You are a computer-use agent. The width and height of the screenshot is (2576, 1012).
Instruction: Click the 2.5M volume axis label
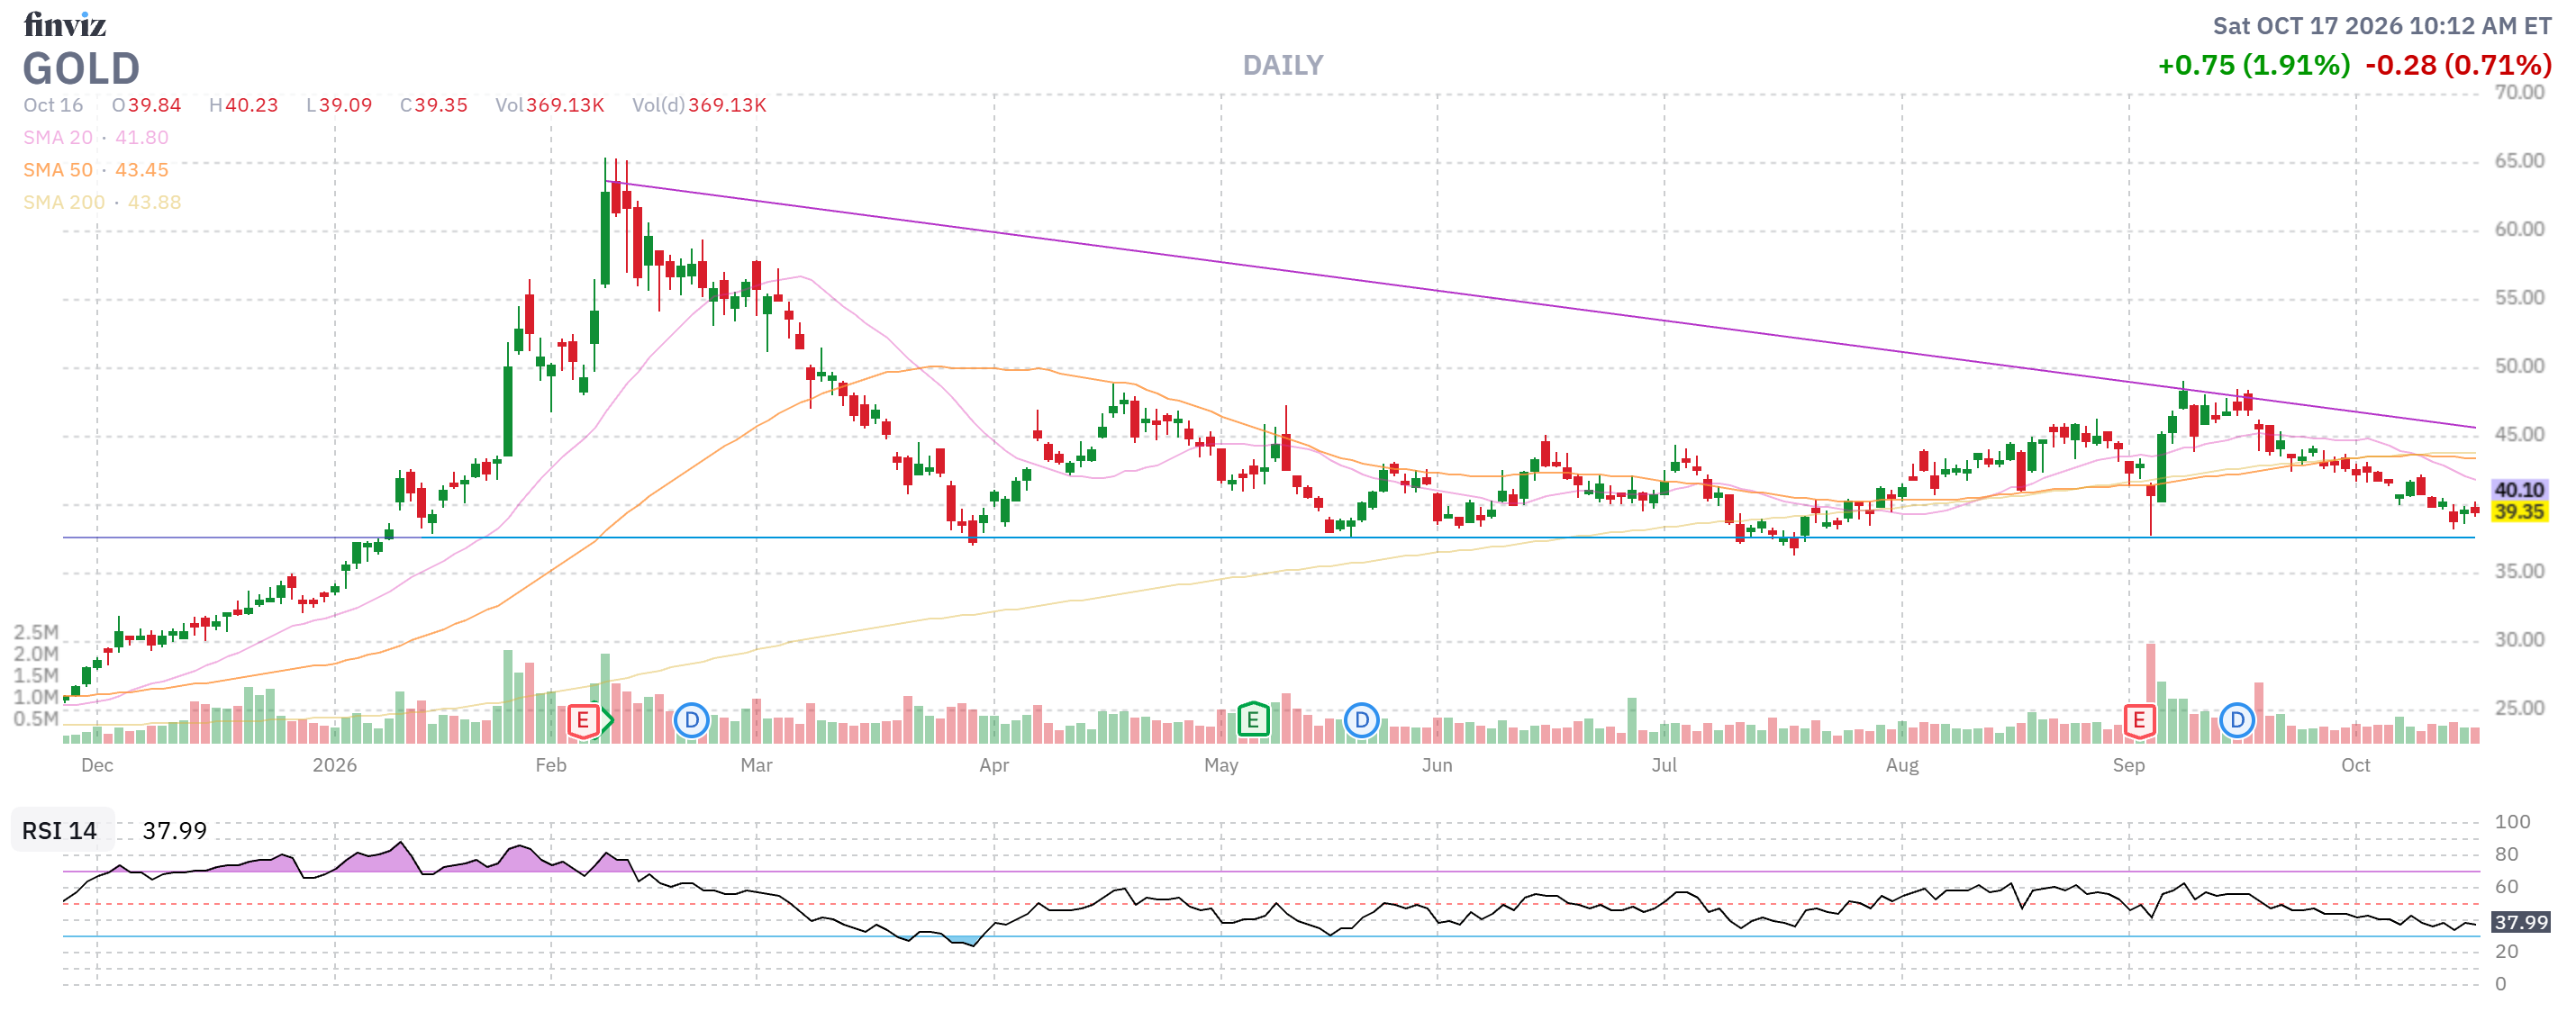[x=36, y=632]
